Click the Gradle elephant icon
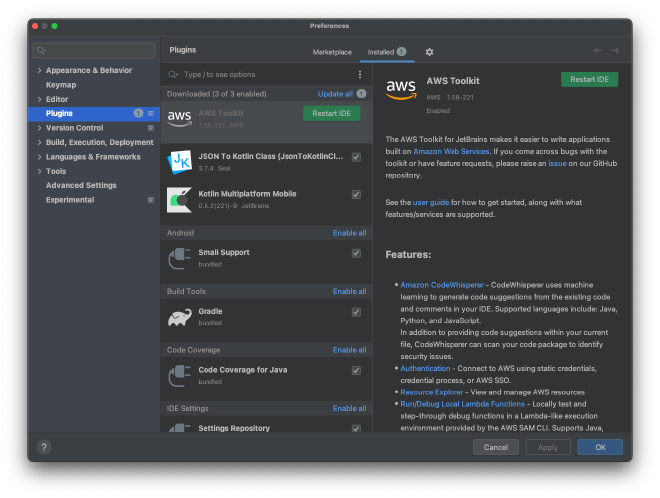The image size is (660, 498). coord(180,317)
